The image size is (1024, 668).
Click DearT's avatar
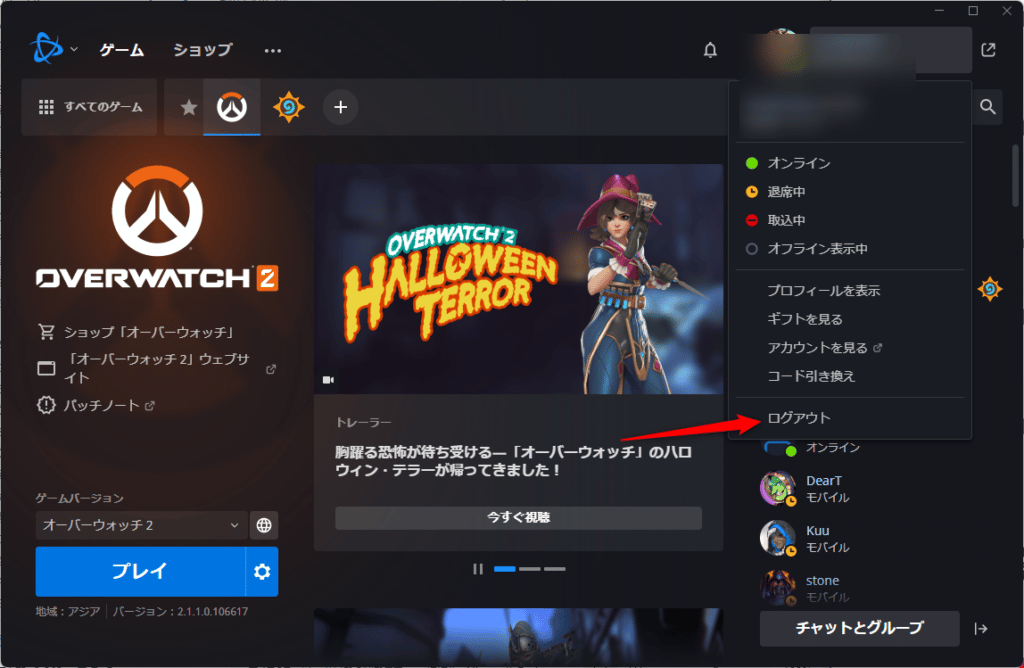pyautogui.click(x=778, y=488)
